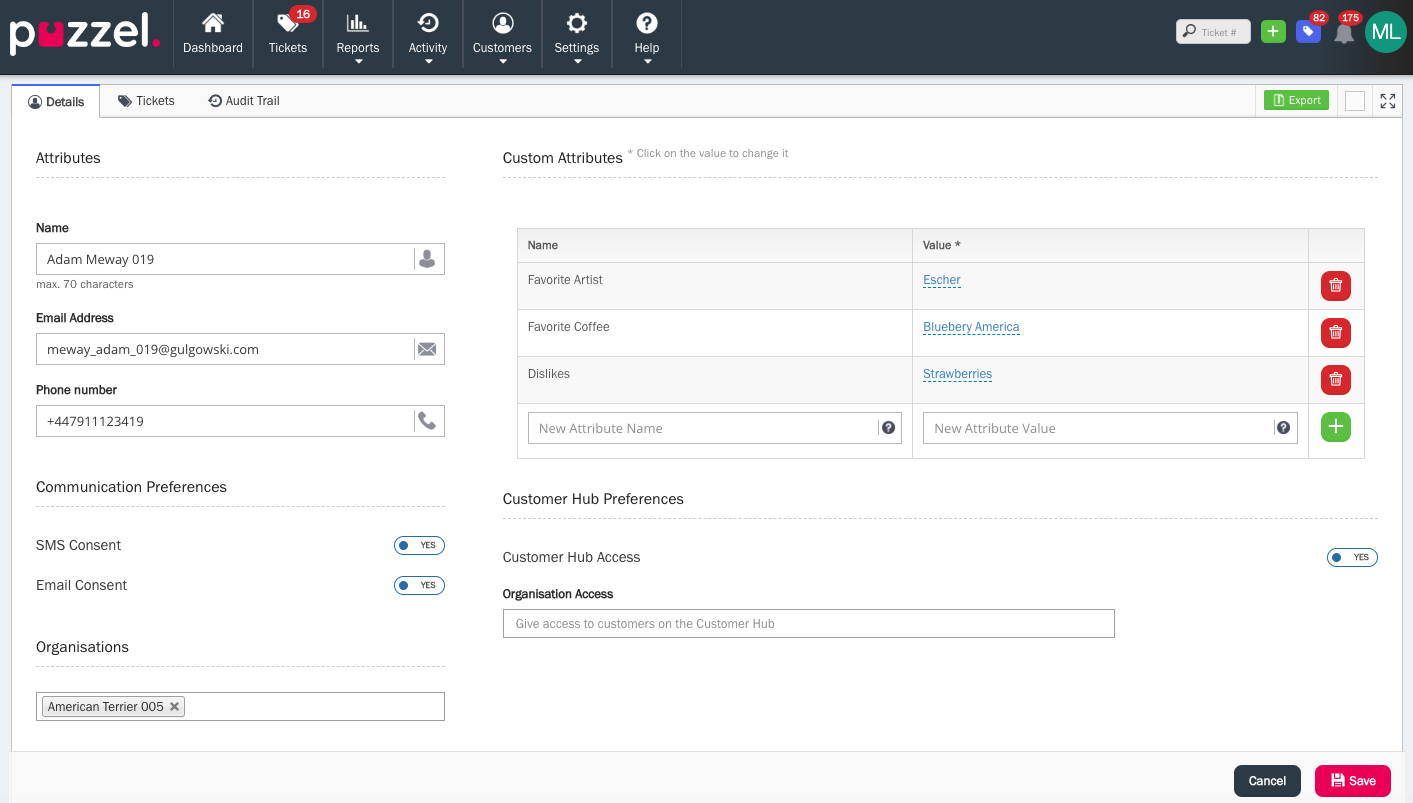Disable Email Consent switch
The height and width of the screenshot is (803, 1413).
419,586
